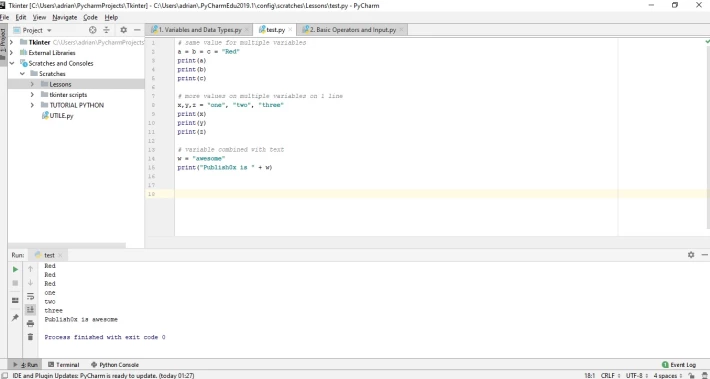Collapse Scratches and Consoles node
Image resolution: width=710 pixels, height=379 pixels.
(x=11, y=63)
